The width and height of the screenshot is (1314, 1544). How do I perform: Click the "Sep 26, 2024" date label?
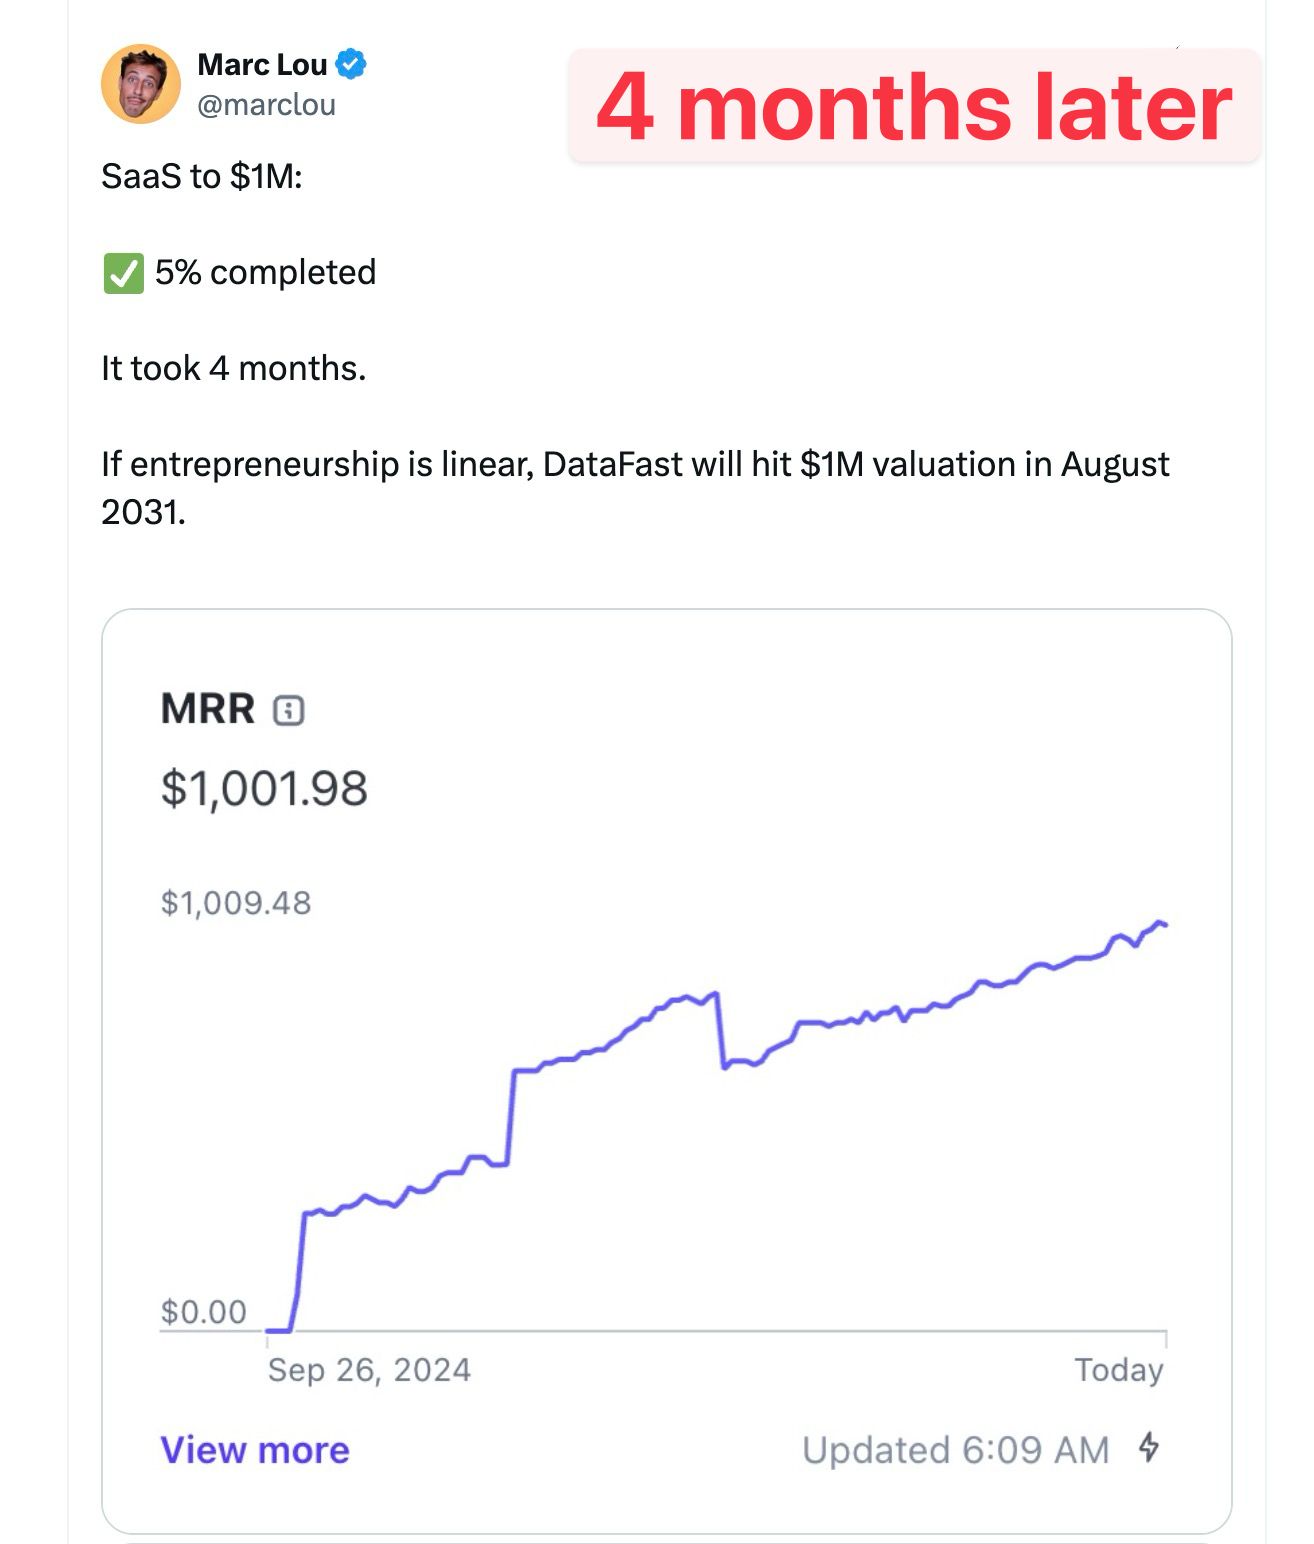coord(369,1370)
